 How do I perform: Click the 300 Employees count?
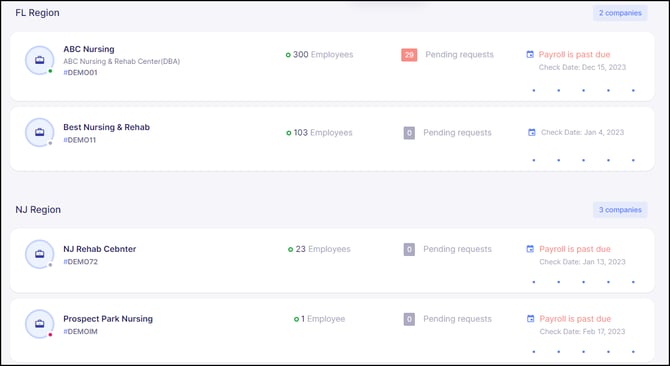pos(320,55)
